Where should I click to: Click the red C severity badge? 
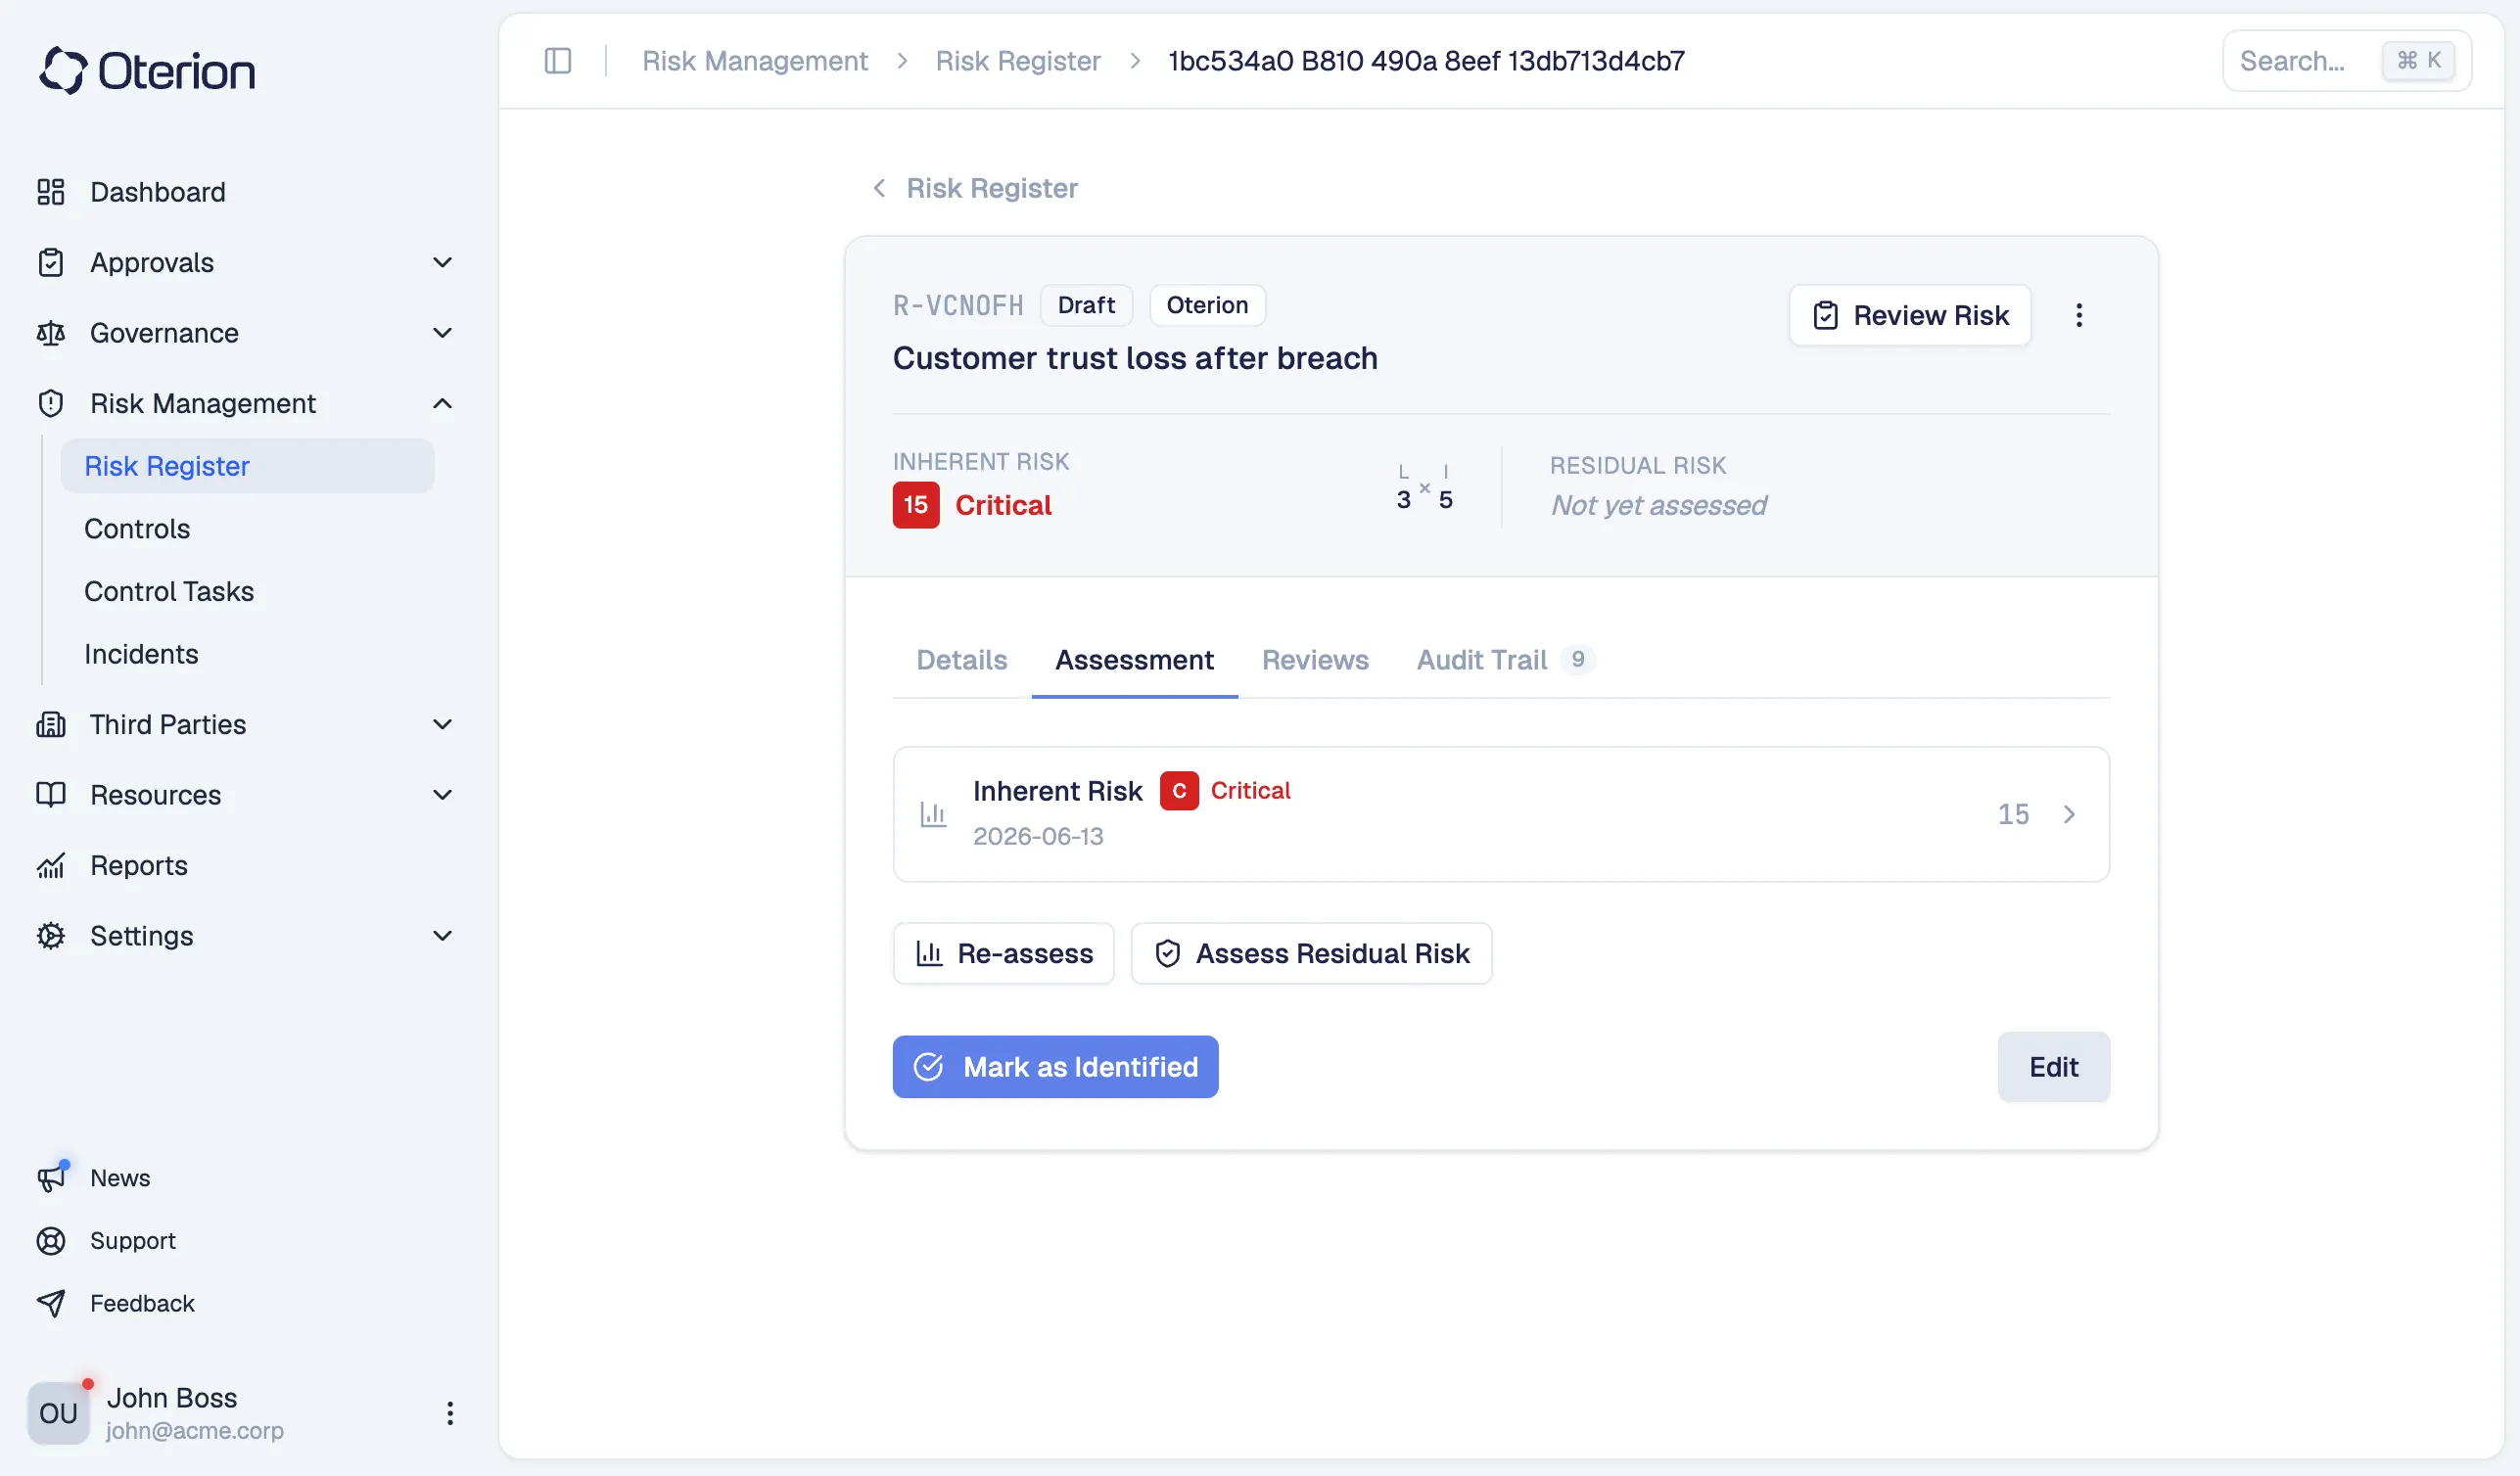tap(1179, 791)
